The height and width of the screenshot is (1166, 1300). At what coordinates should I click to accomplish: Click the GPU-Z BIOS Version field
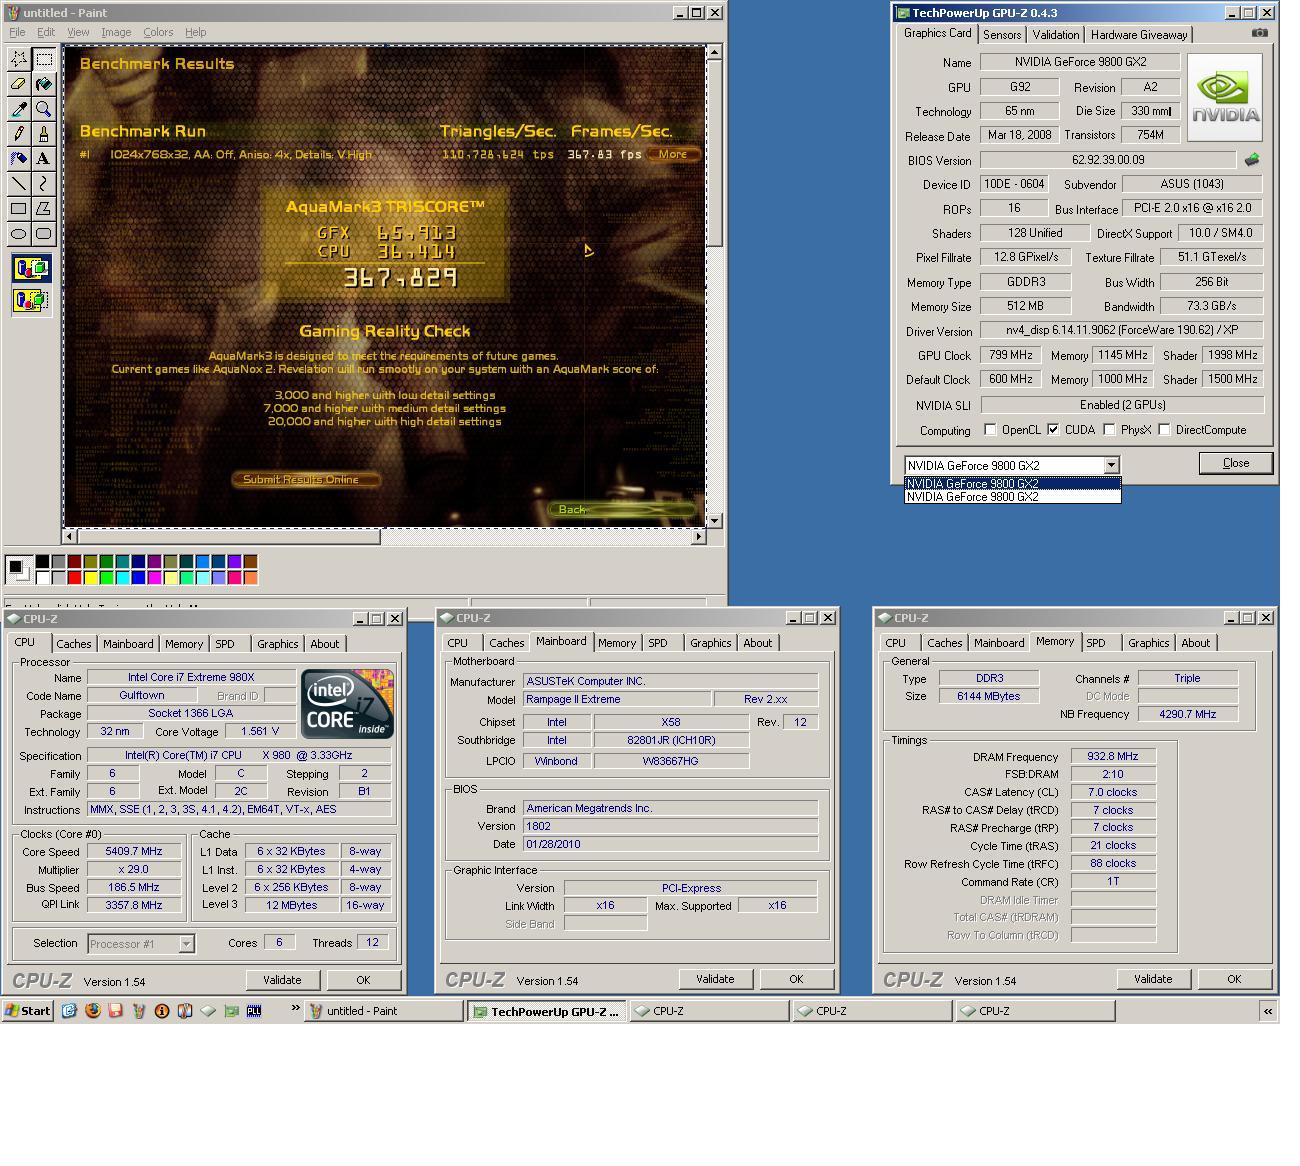pyautogui.click(x=1108, y=160)
